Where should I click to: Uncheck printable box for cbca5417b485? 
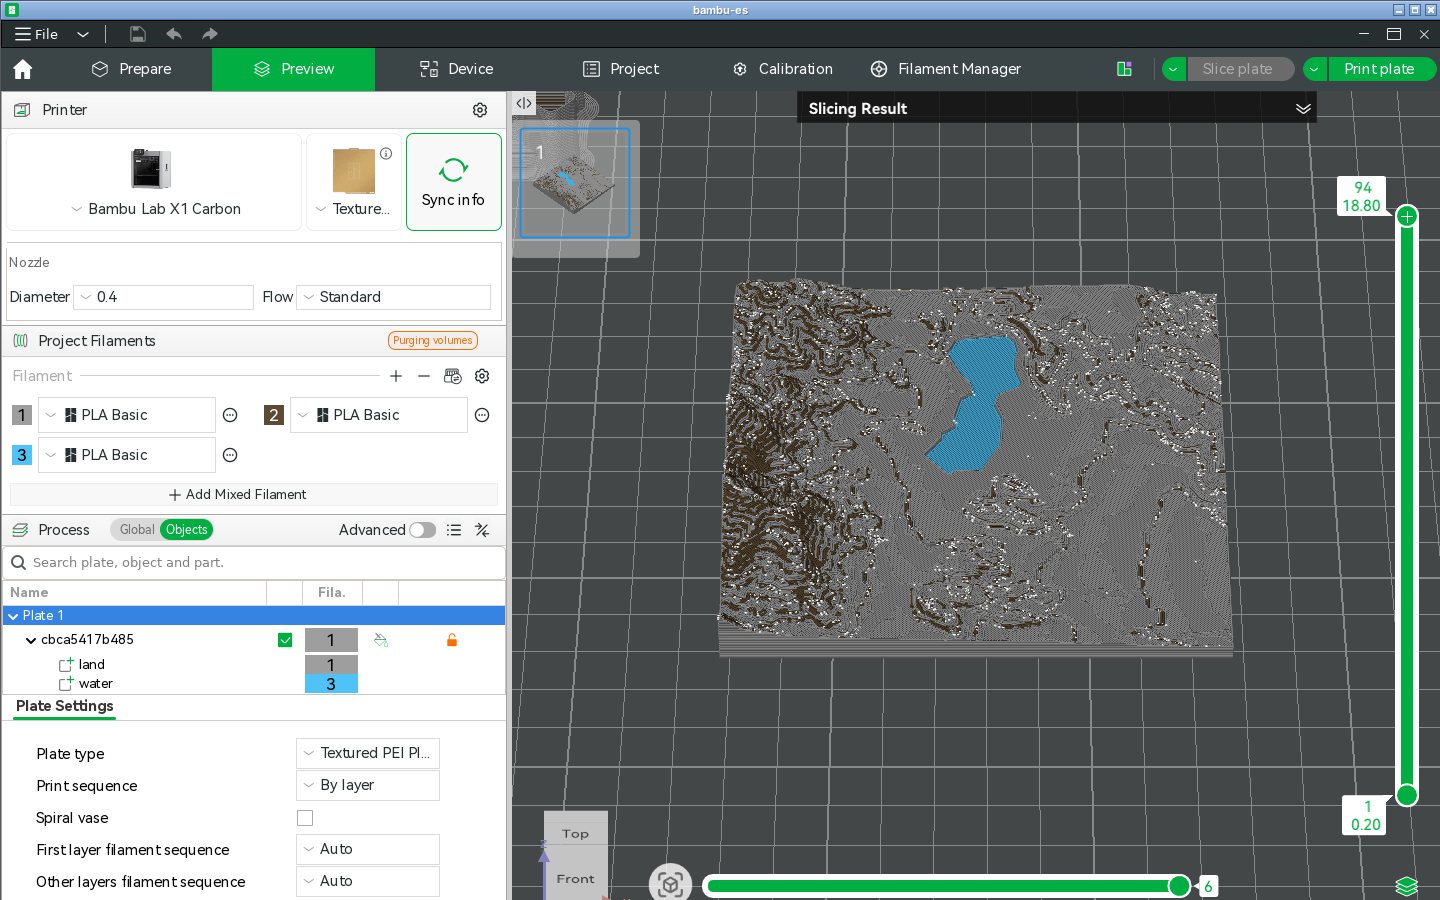285,640
